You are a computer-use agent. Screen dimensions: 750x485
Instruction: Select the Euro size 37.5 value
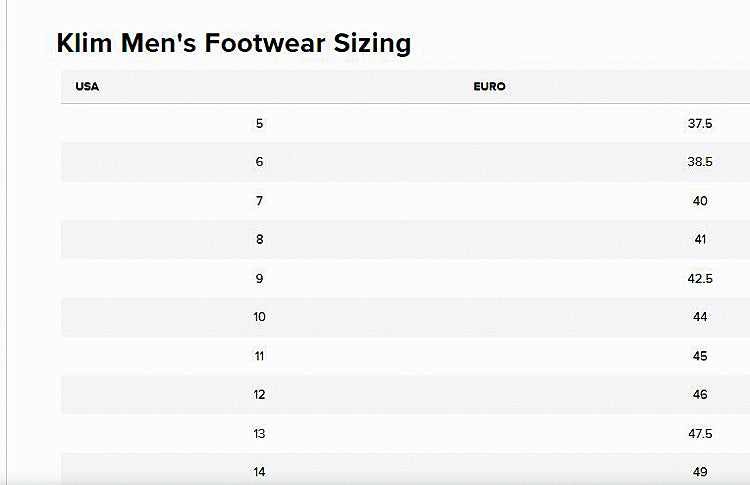coord(700,123)
